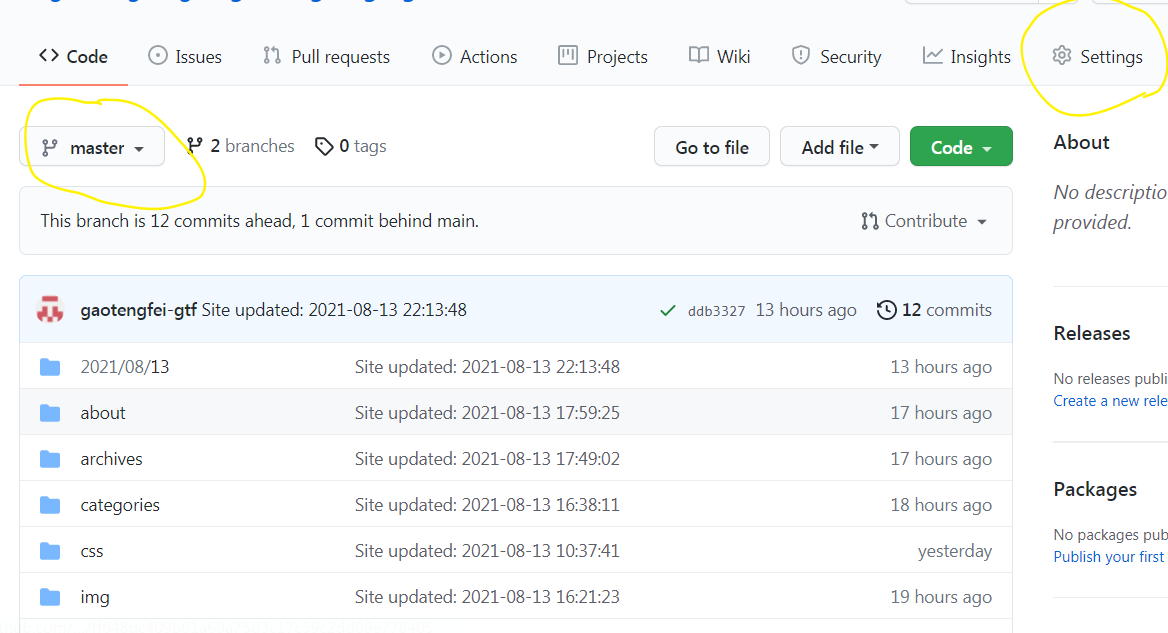The width and height of the screenshot is (1168, 633).
Task: Click the Pull requests icon
Action: pos(272,56)
